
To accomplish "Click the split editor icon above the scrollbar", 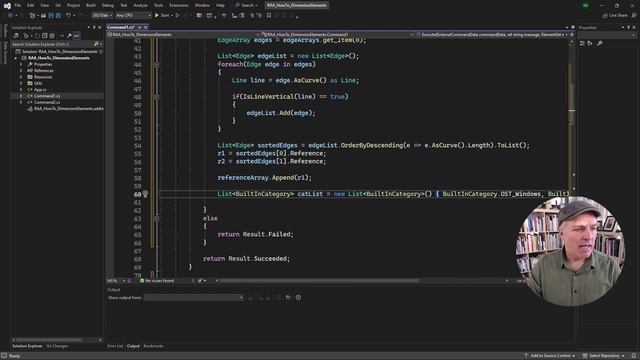I will pos(571,35).
